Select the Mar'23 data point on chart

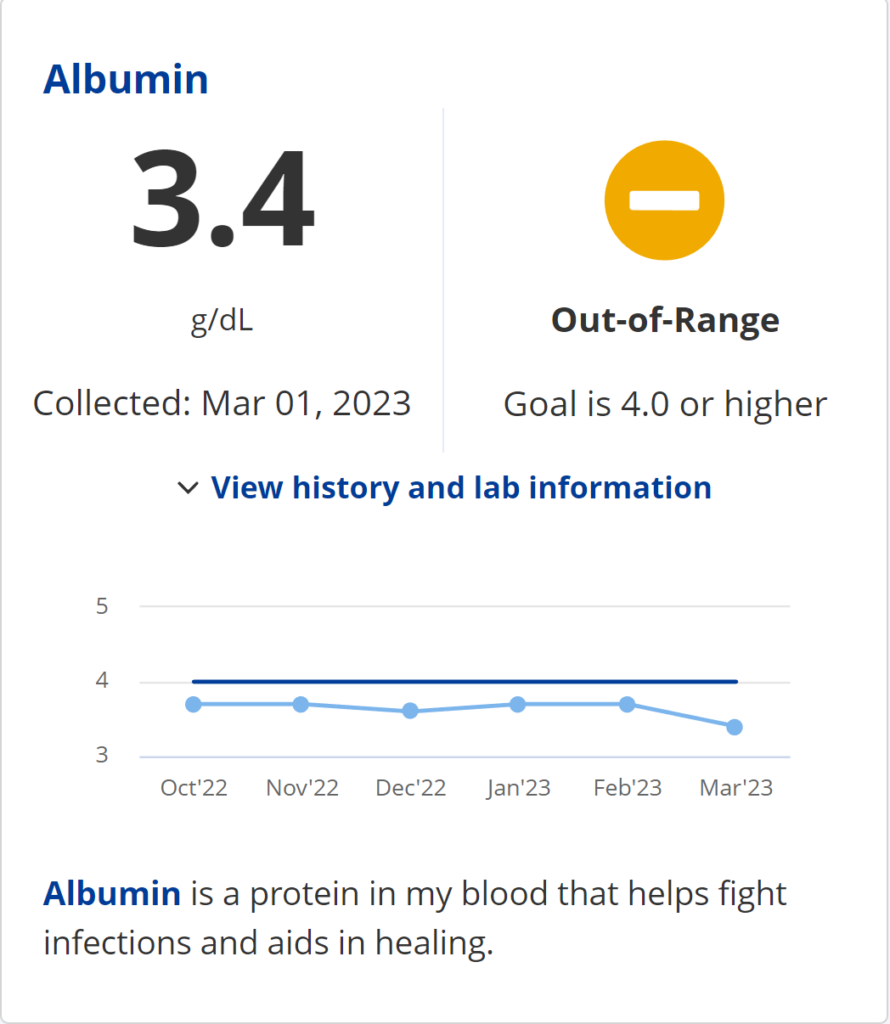pyautogui.click(x=735, y=727)
